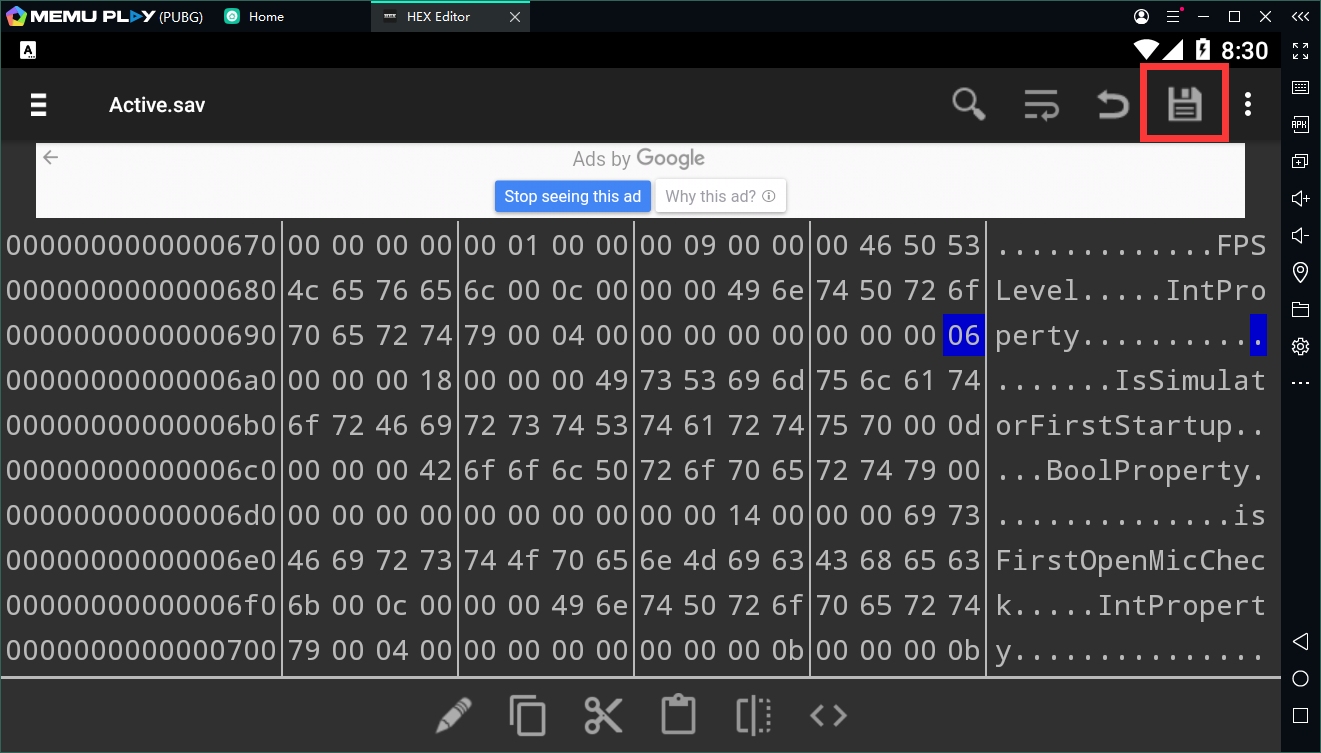Click the select-range icon in bottom toolbar

click(x=753, y=715)
